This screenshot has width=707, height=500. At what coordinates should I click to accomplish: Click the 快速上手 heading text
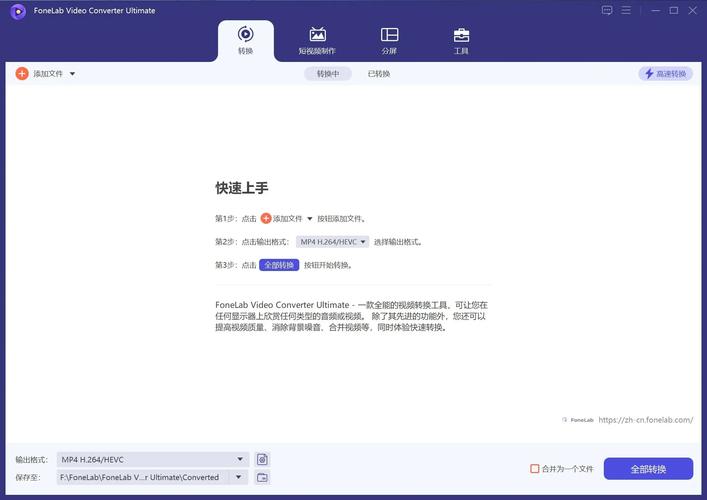point(242,188)
